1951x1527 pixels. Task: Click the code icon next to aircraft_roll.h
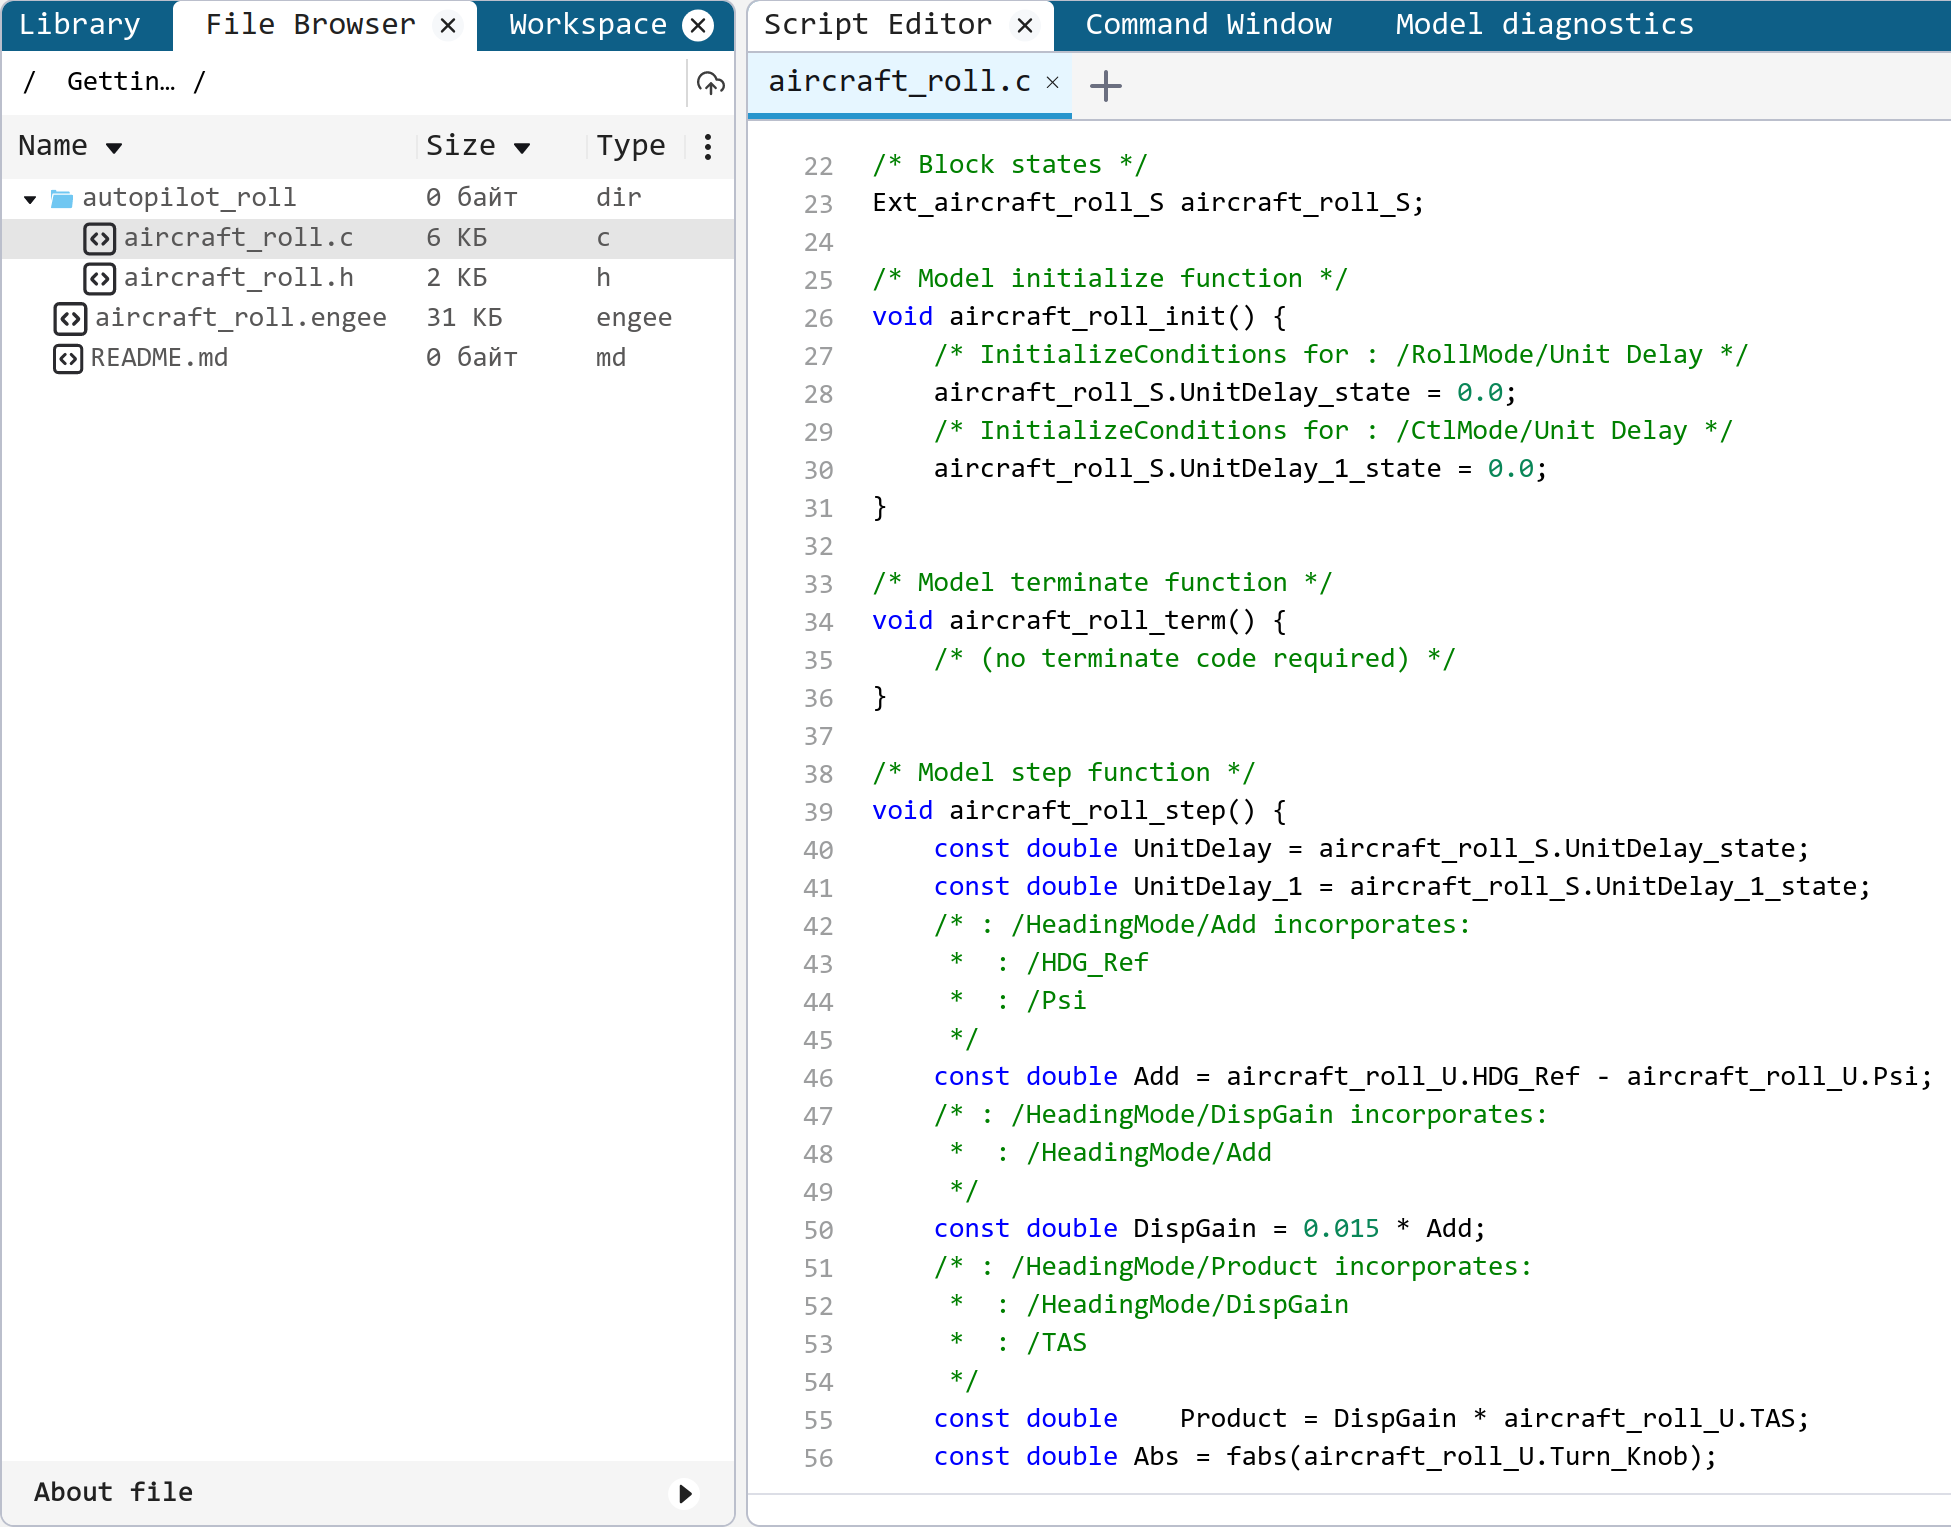tap(99, 278)
